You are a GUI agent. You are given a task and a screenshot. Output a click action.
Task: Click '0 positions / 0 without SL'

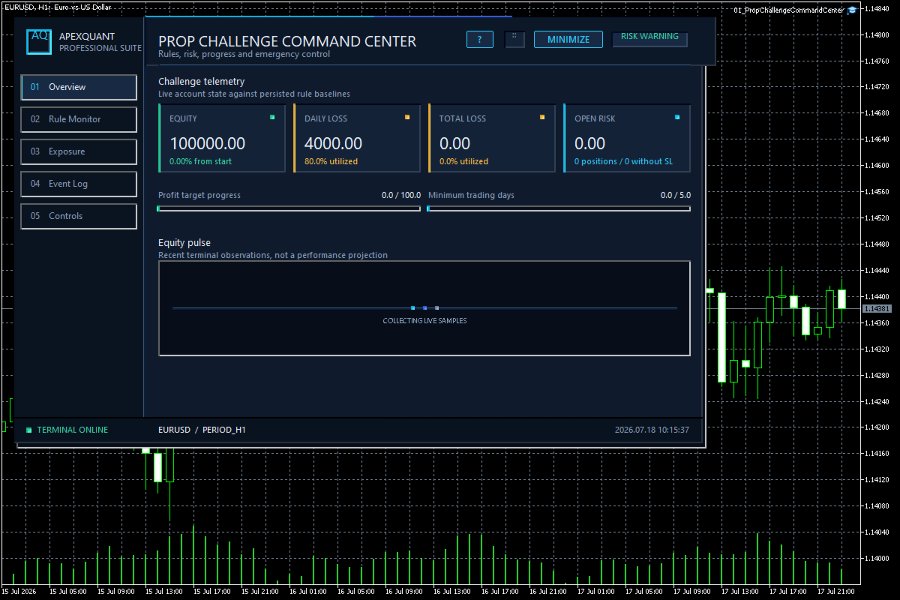point(623,161)
